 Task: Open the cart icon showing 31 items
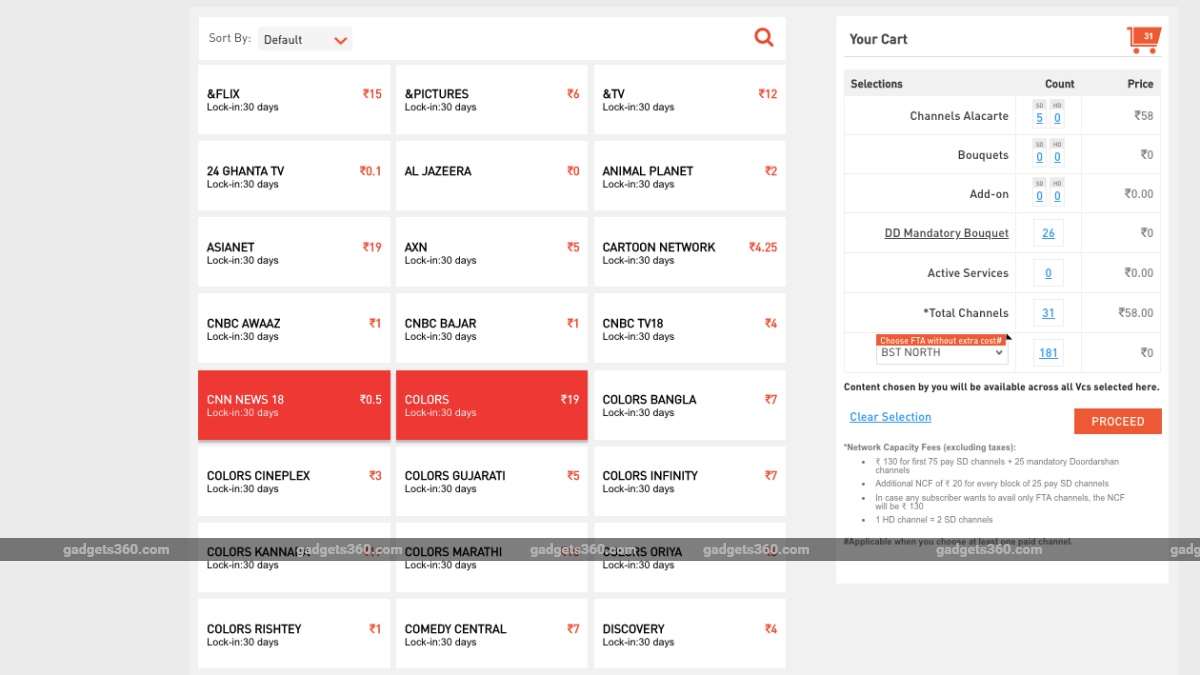click(x=1143, y=39)
